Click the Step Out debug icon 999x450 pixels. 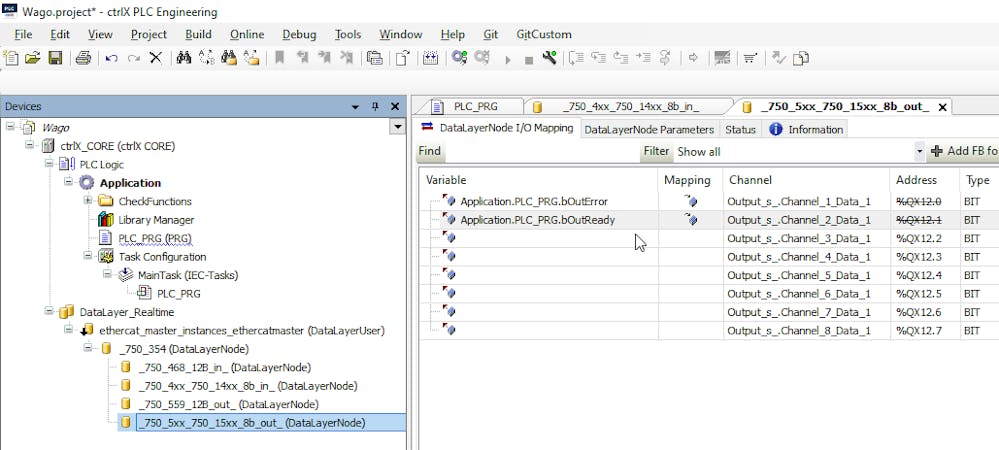pos(620,58)
